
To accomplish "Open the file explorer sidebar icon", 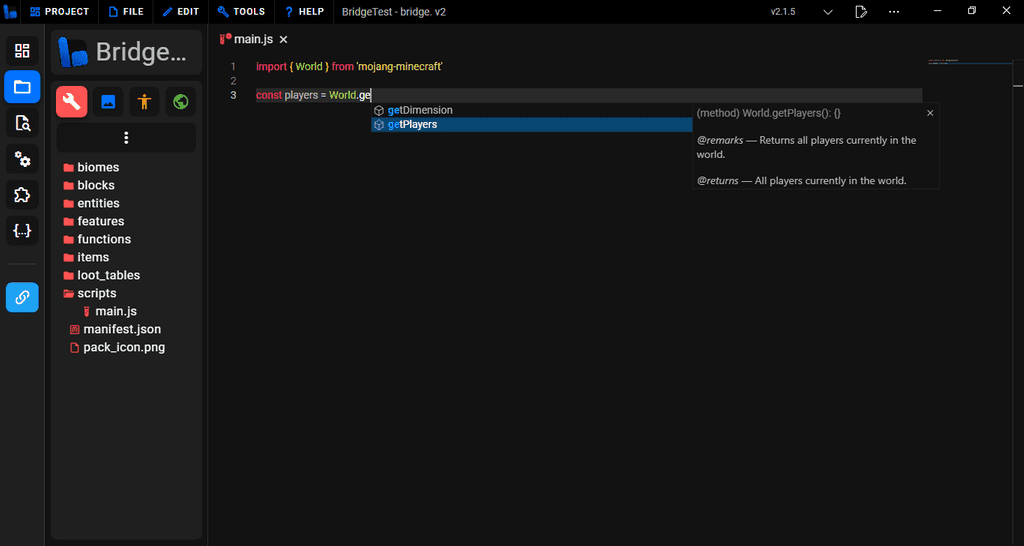I will coord(22,87).
